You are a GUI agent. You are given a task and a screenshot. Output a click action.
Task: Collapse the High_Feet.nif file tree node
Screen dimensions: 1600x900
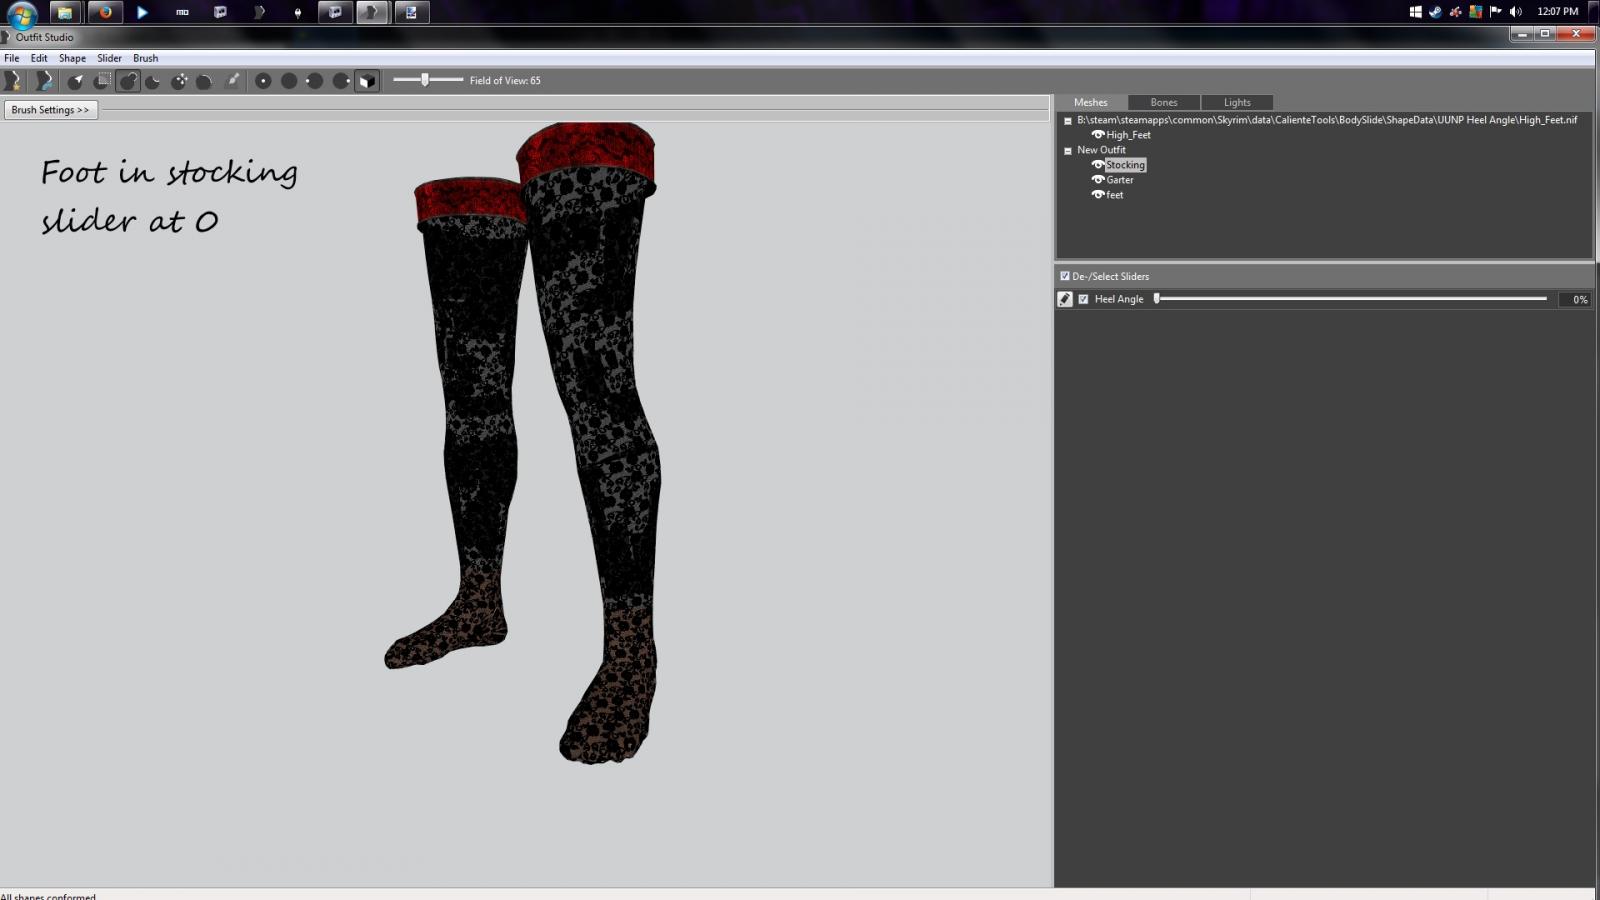click(x=1068, y=120)
